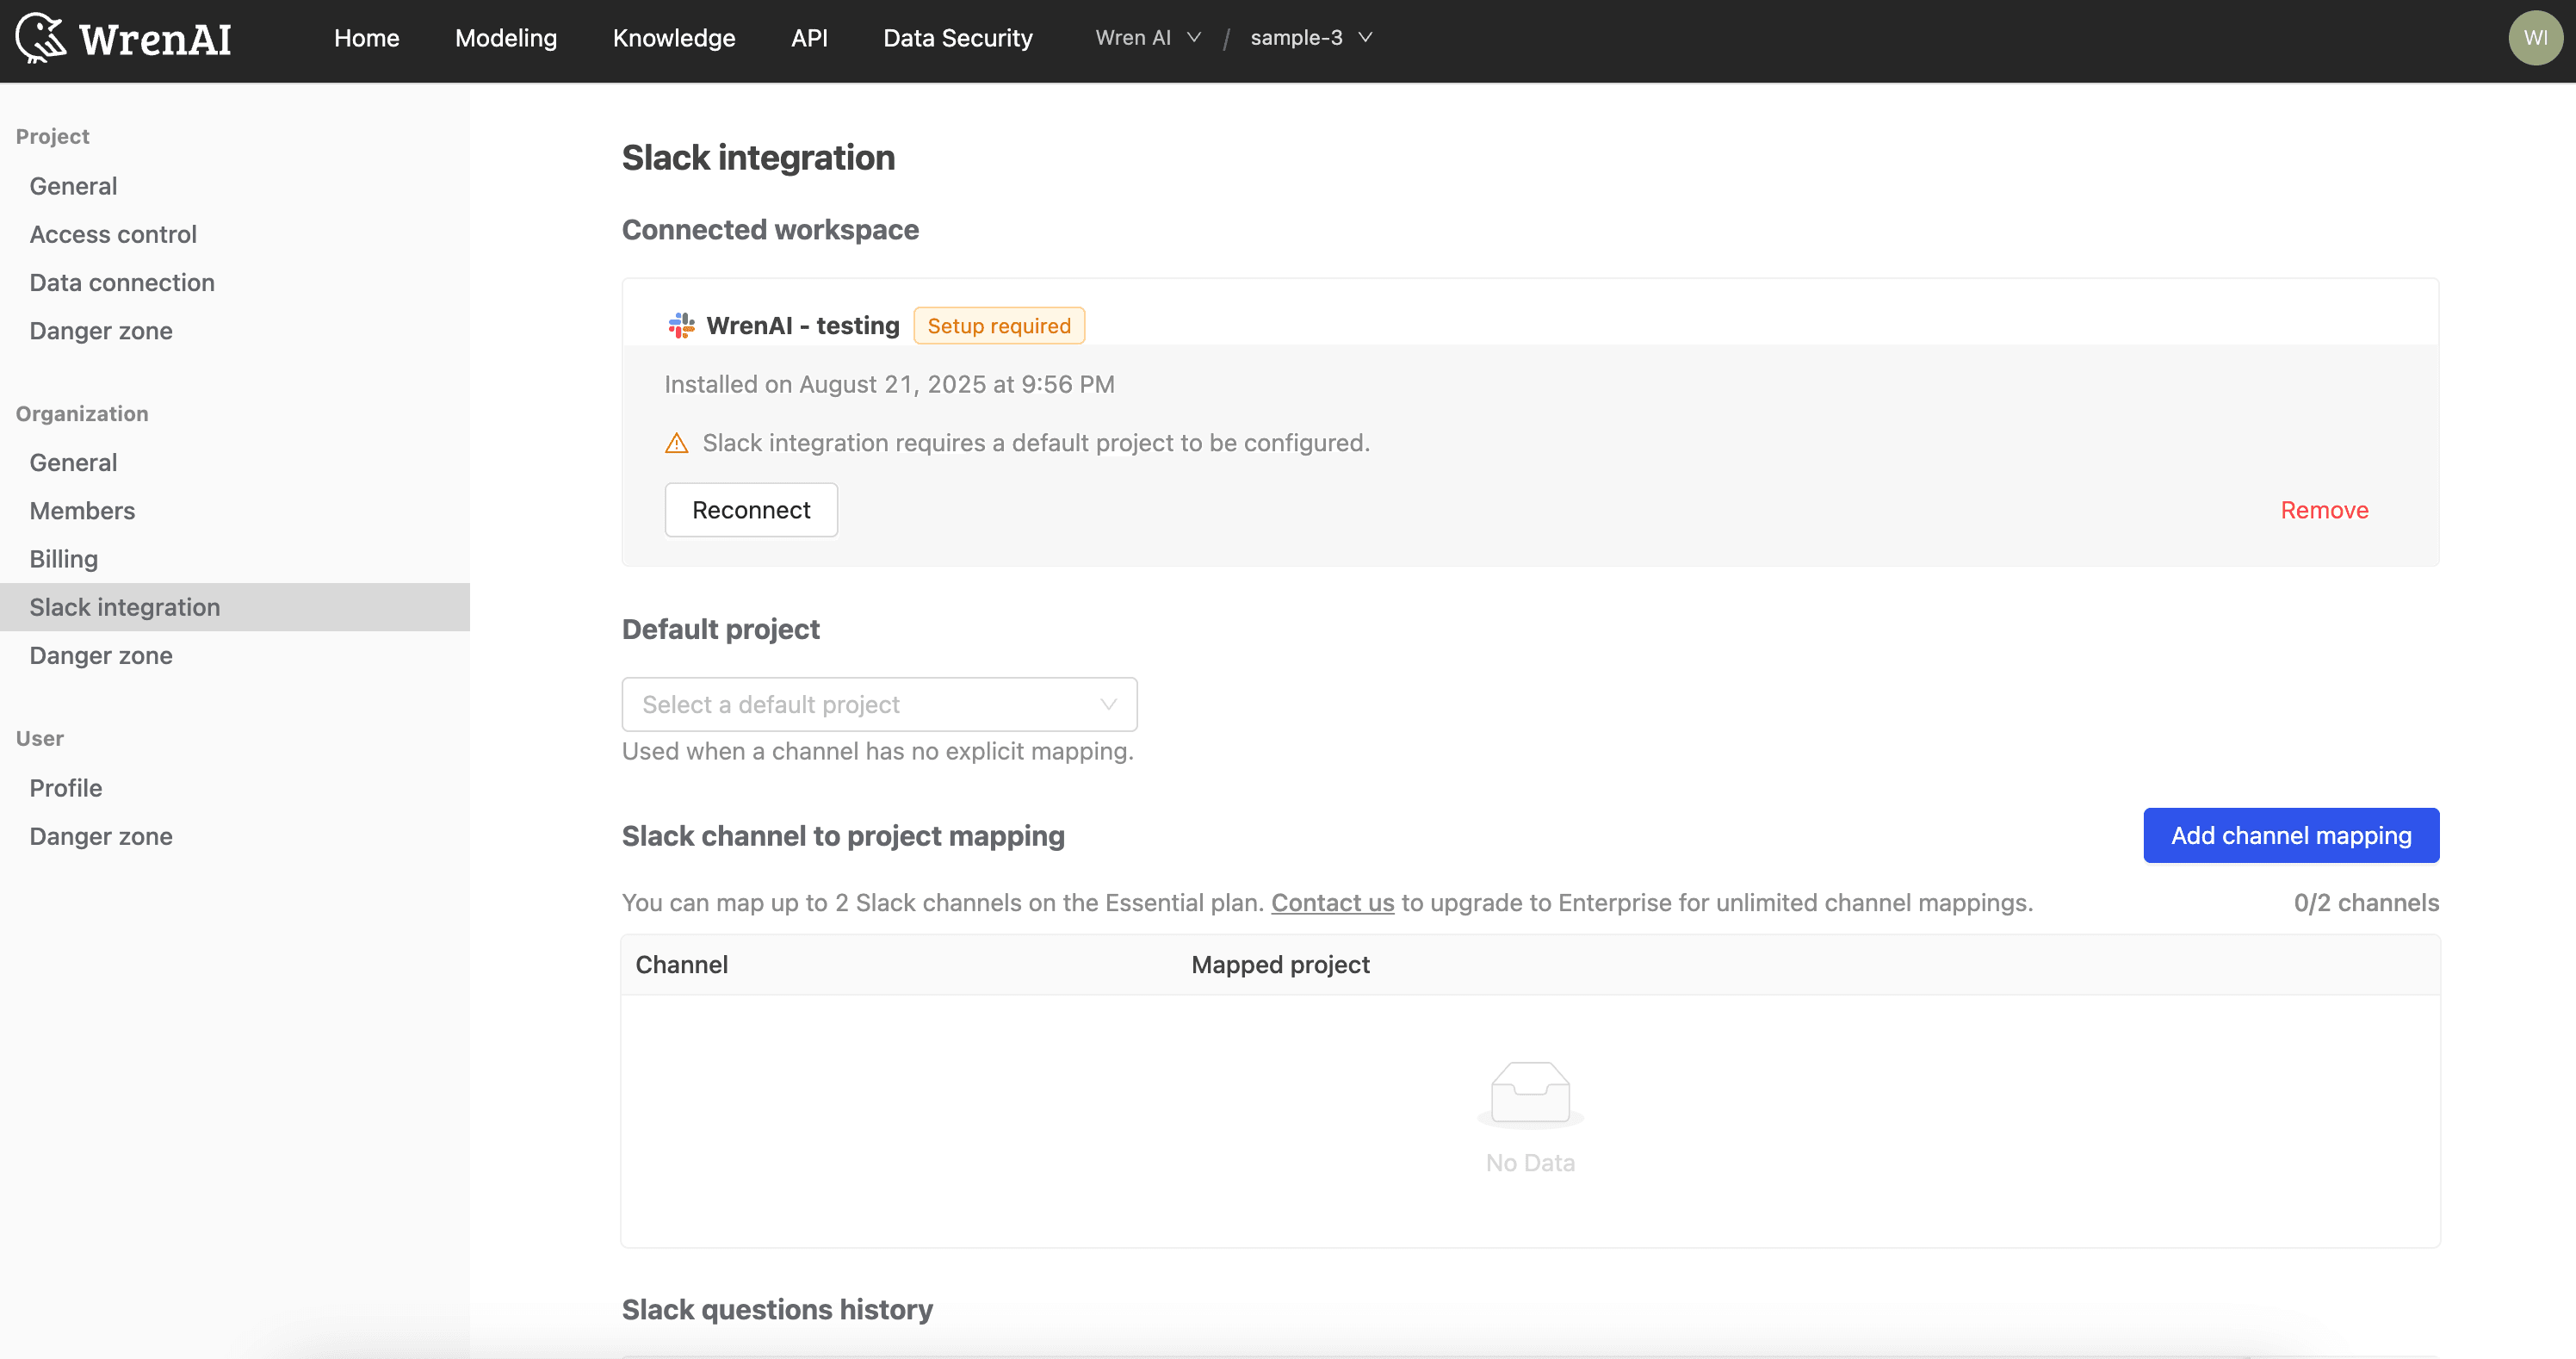View organization Members
Viewport: 2576px width, 1359px height.
(x=82, y=510)
